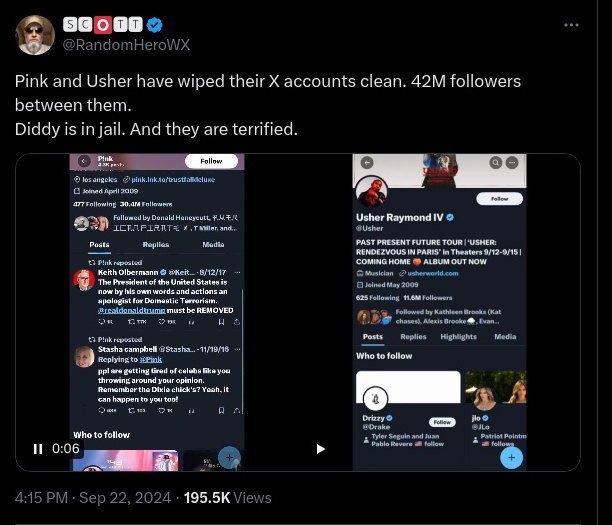Follow Drizzy in Who to follow

click(441, 423)
